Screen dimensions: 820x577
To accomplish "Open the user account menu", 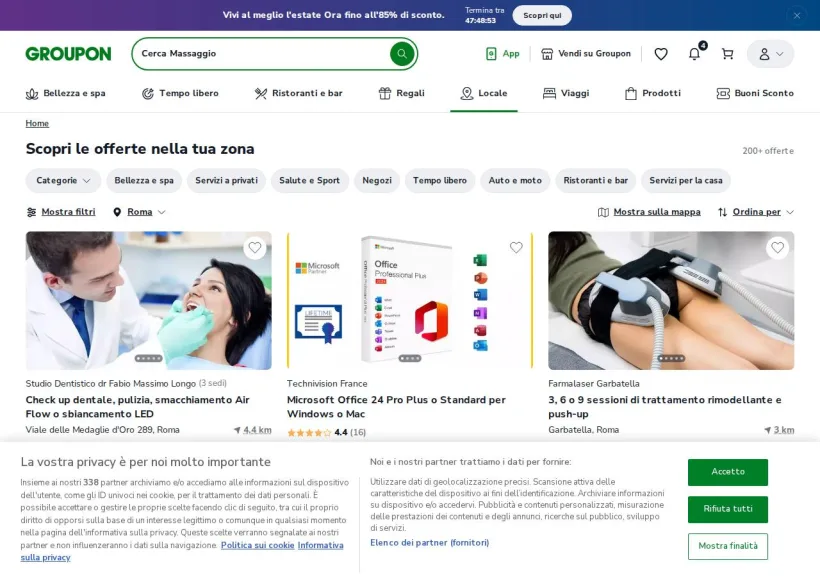I will [770, 54].
